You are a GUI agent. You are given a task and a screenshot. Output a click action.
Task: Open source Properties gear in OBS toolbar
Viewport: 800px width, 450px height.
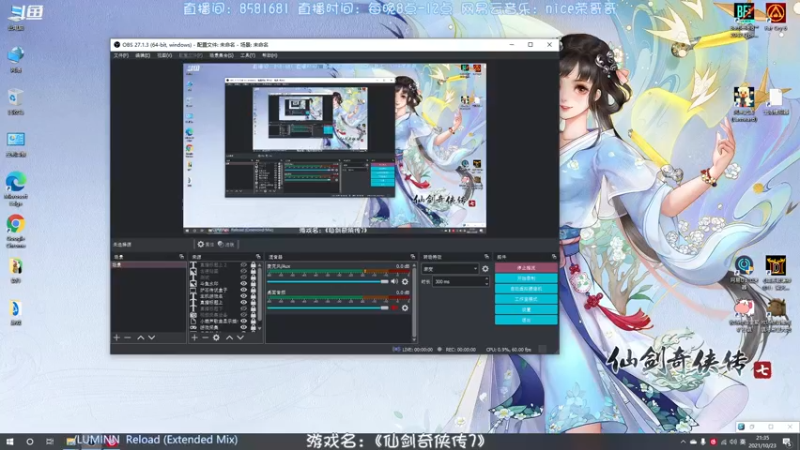click(205, 244)
